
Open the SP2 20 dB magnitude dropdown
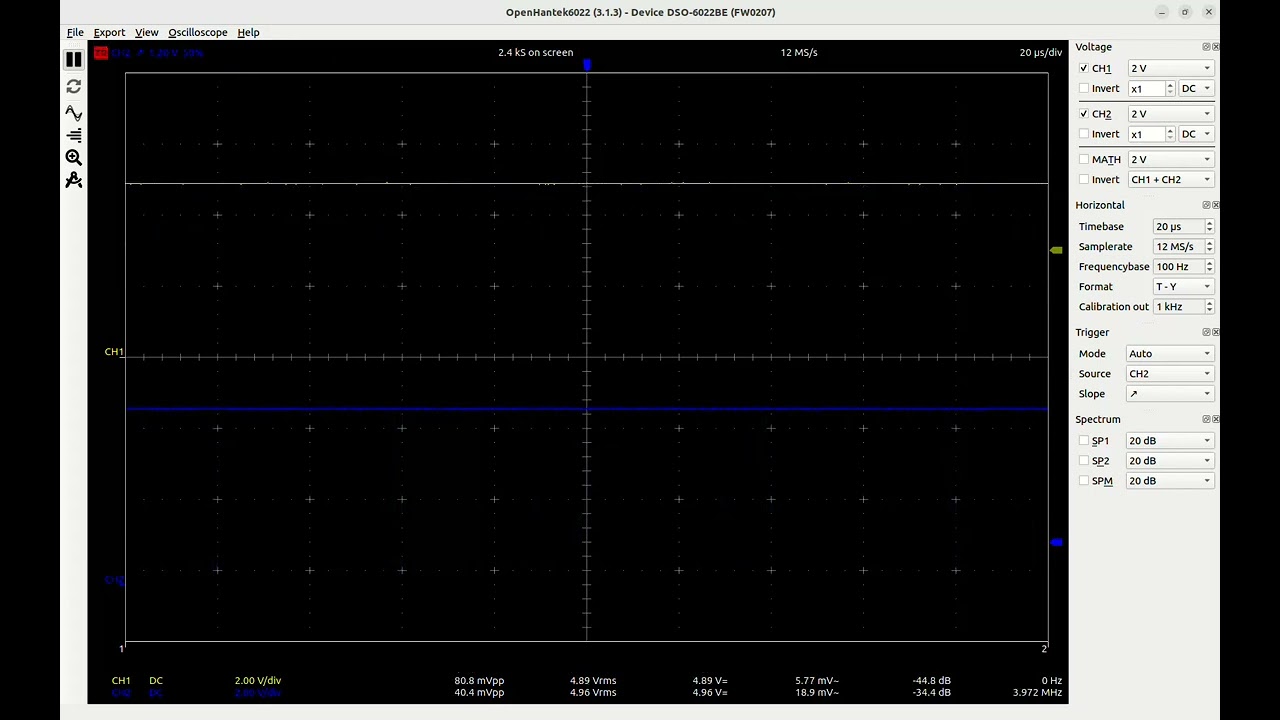[x=1170, y=461]
